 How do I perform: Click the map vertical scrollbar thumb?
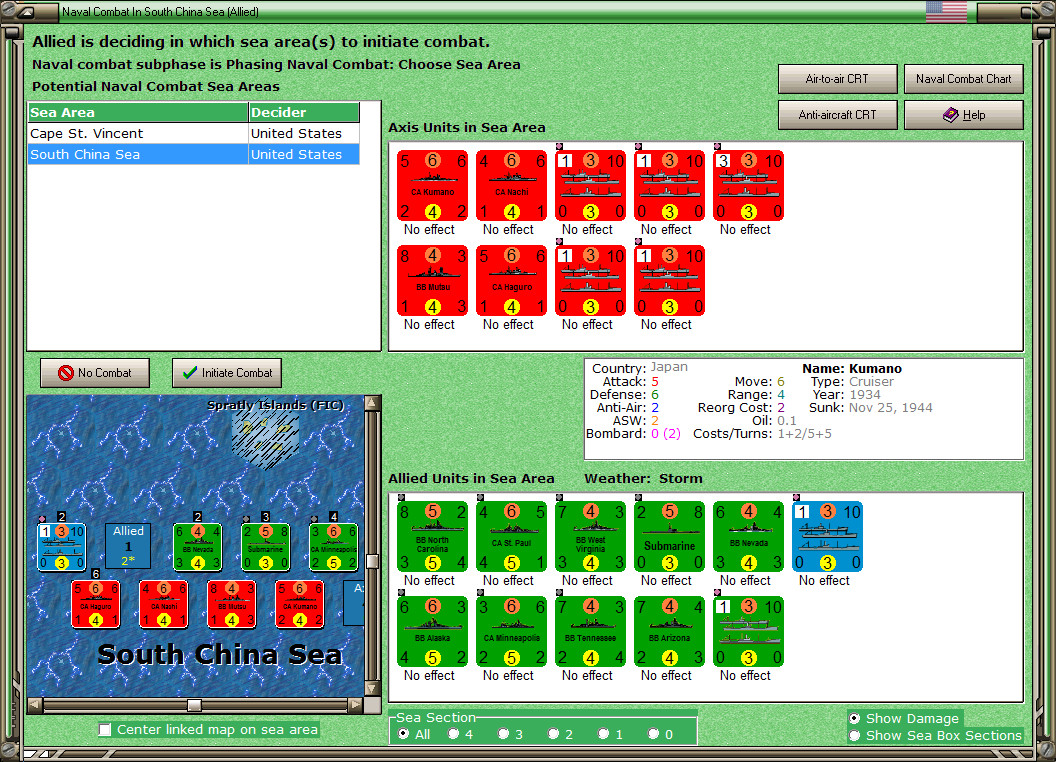pos(372,561)
